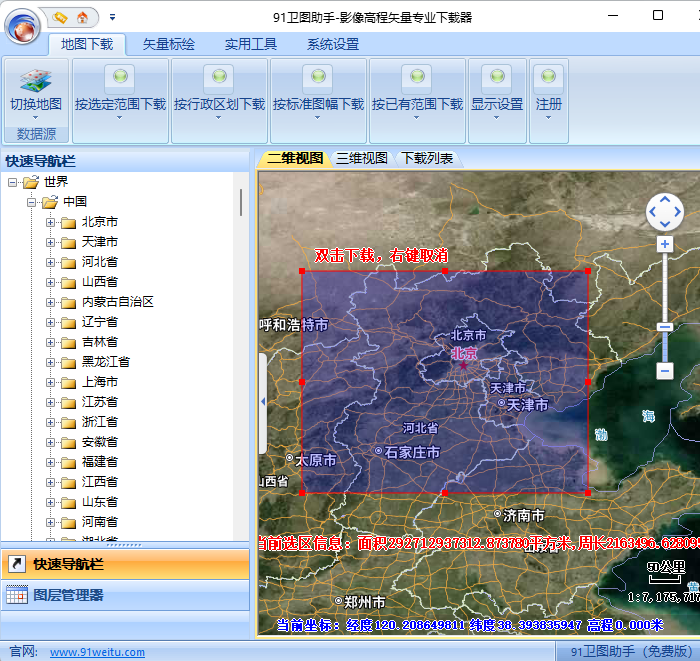Image resolution: width=700 pixels, height=661 pixels.
Task: Expand the 河北省 tree node
Action: point(50,262)
